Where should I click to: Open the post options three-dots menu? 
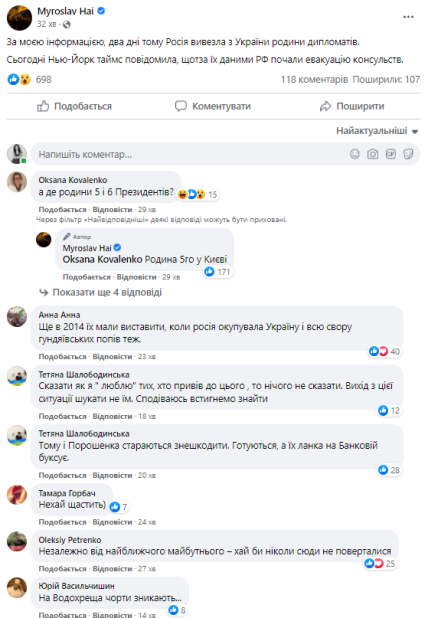[x=408, y=17]
